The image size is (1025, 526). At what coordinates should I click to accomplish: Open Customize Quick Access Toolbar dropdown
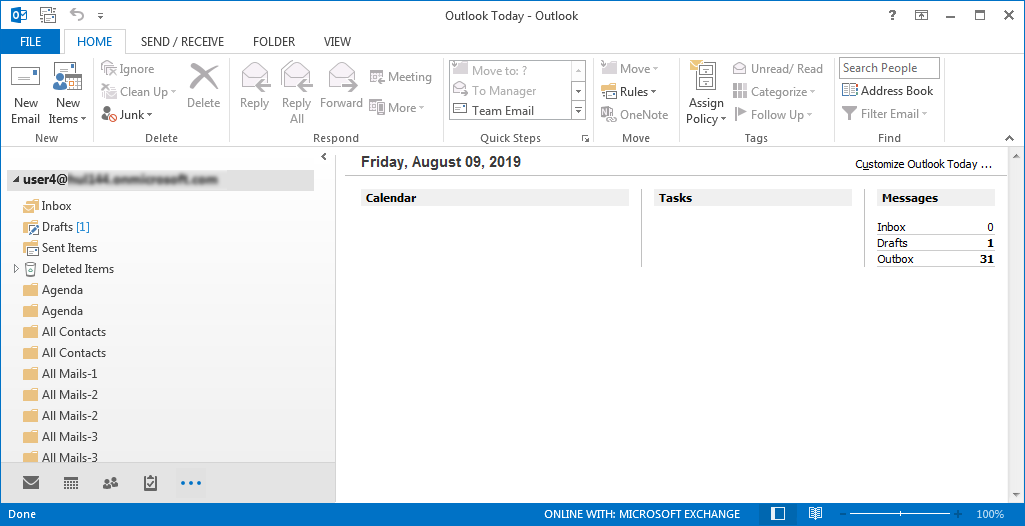100,15
